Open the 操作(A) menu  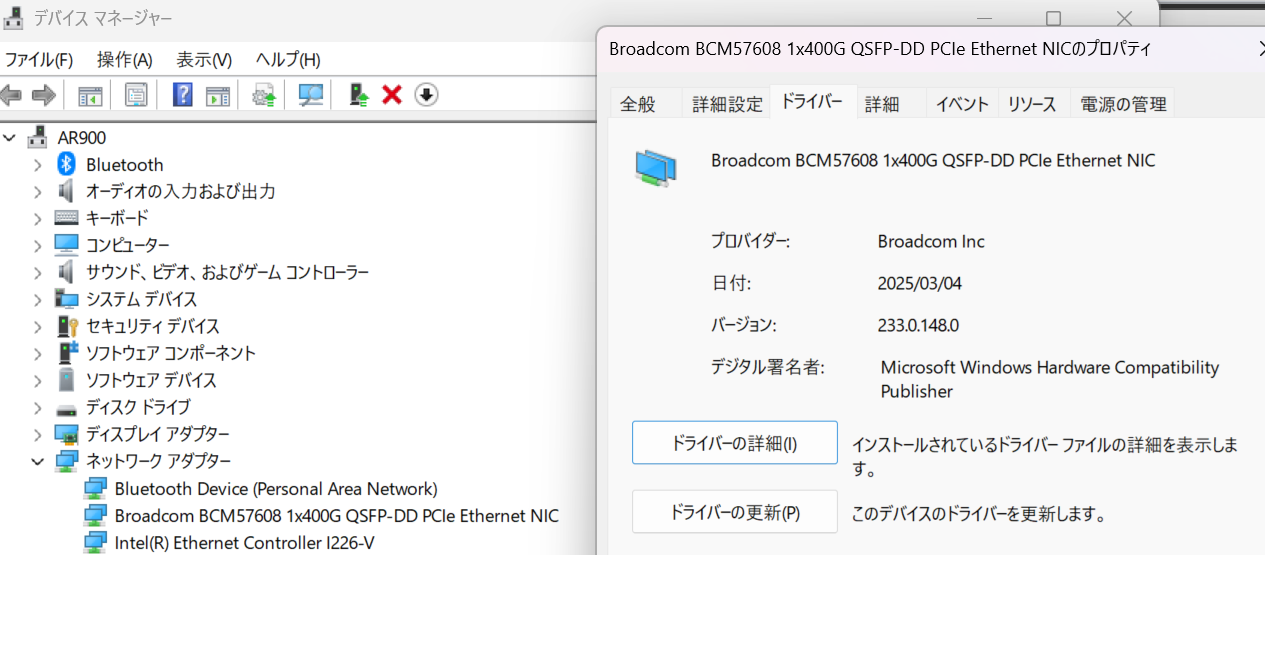click(125, 60)
